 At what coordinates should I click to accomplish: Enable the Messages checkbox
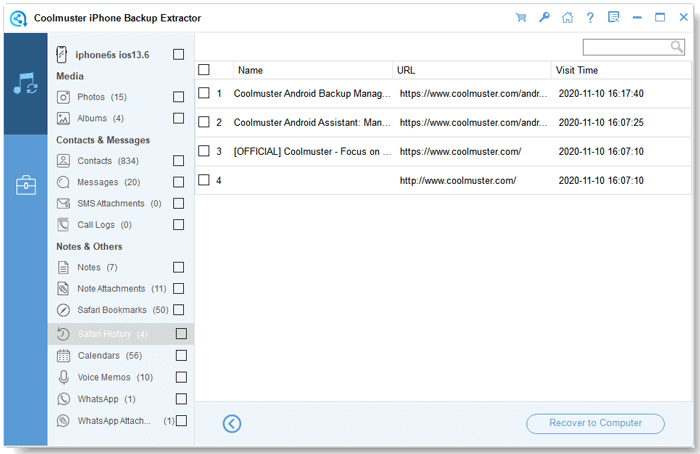(x=178, y=182)
